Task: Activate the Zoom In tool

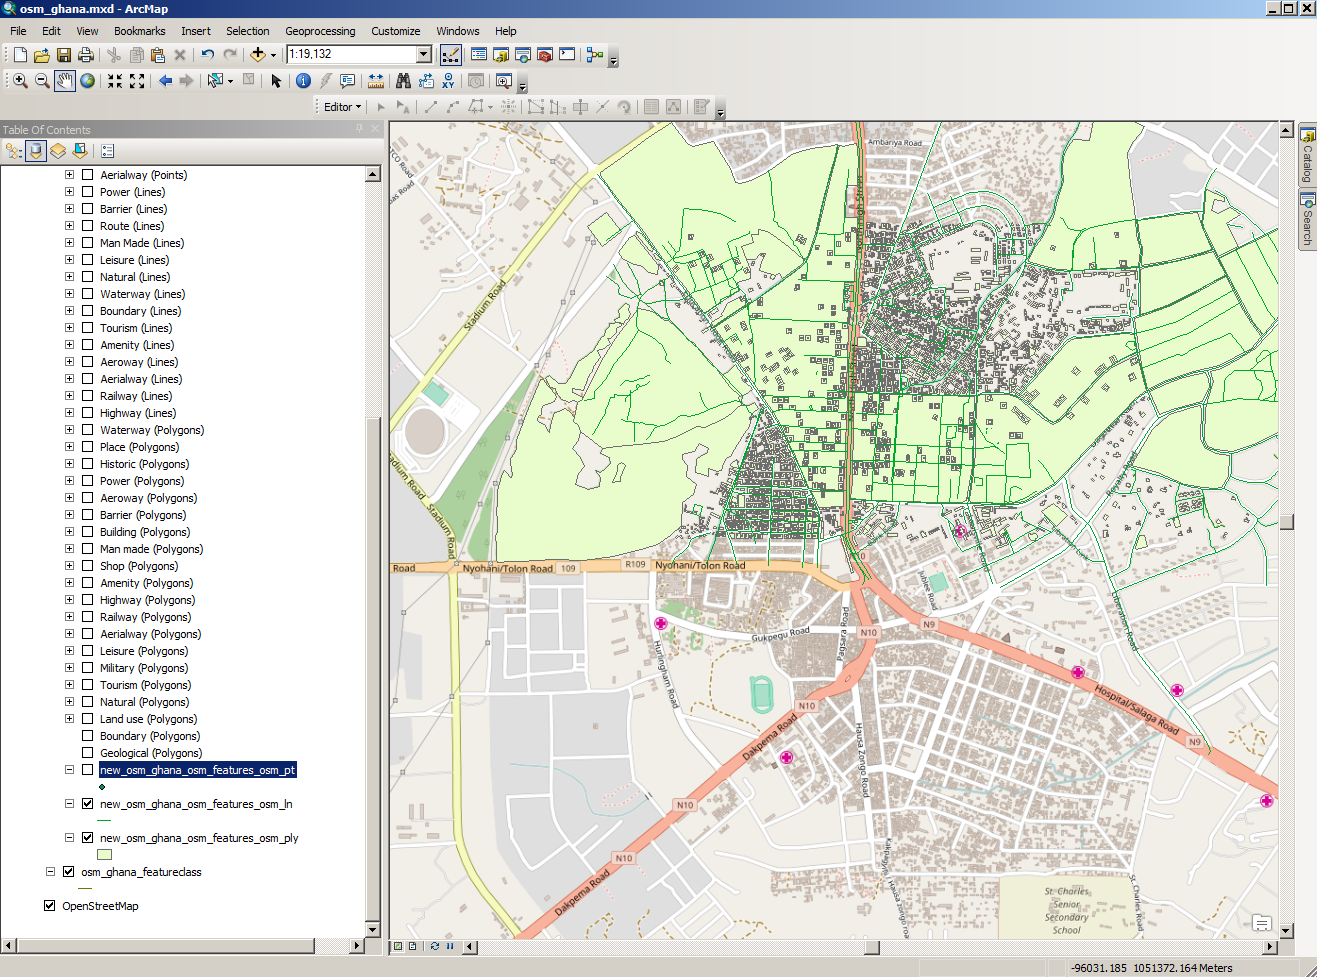Action: click(x=19, y=81)
